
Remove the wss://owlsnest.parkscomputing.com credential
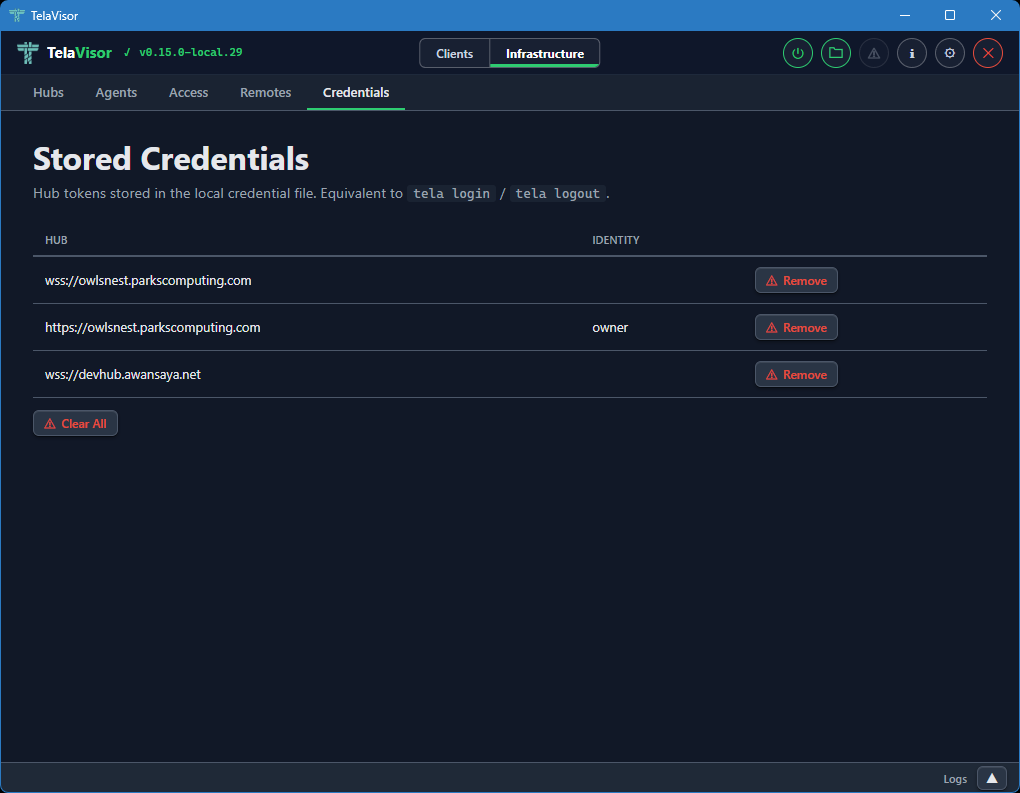(x=796, y=280)
